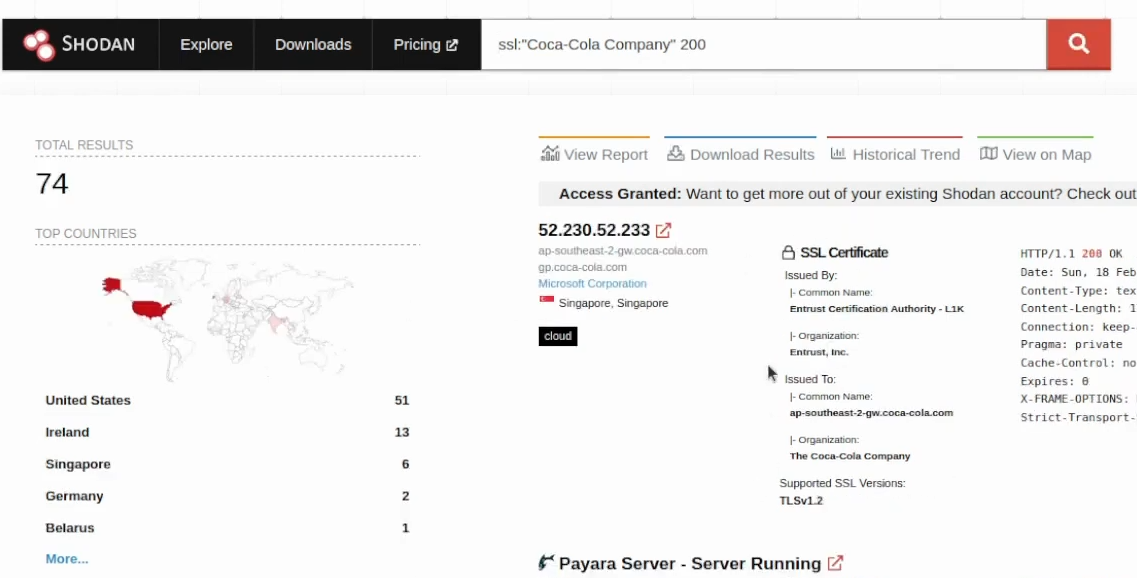
Task: Open View on Map via the map icon
Action: pyautogui.click(x=991, y=154)
